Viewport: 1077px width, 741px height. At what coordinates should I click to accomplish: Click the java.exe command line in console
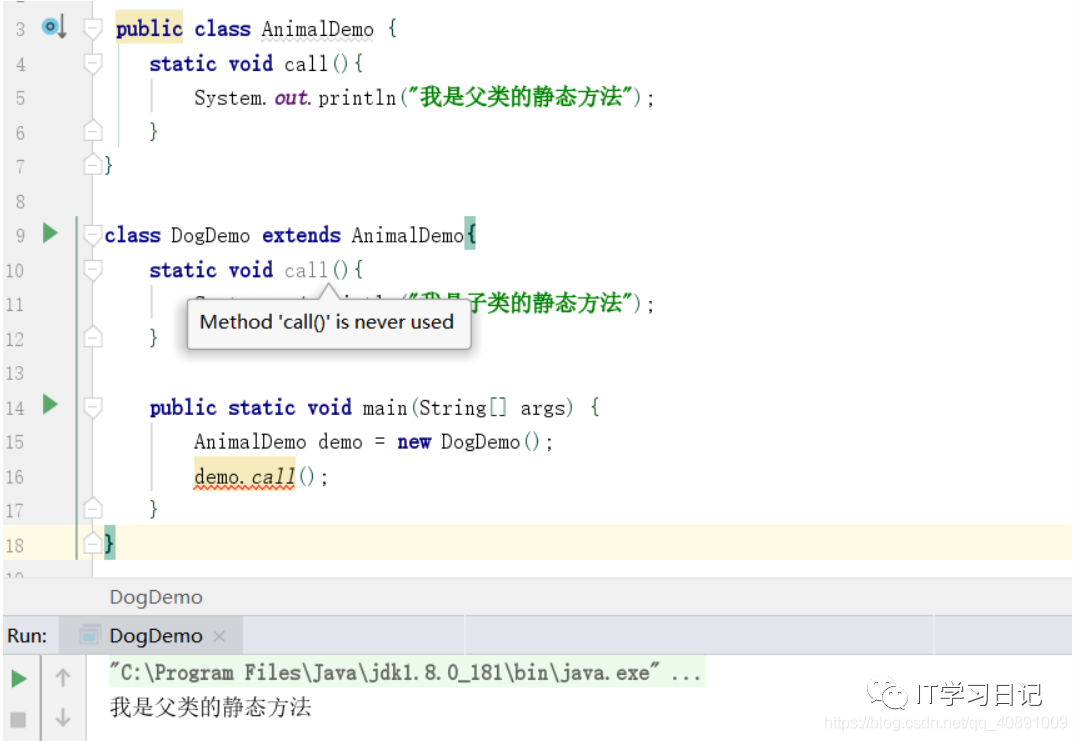point(406,672)
